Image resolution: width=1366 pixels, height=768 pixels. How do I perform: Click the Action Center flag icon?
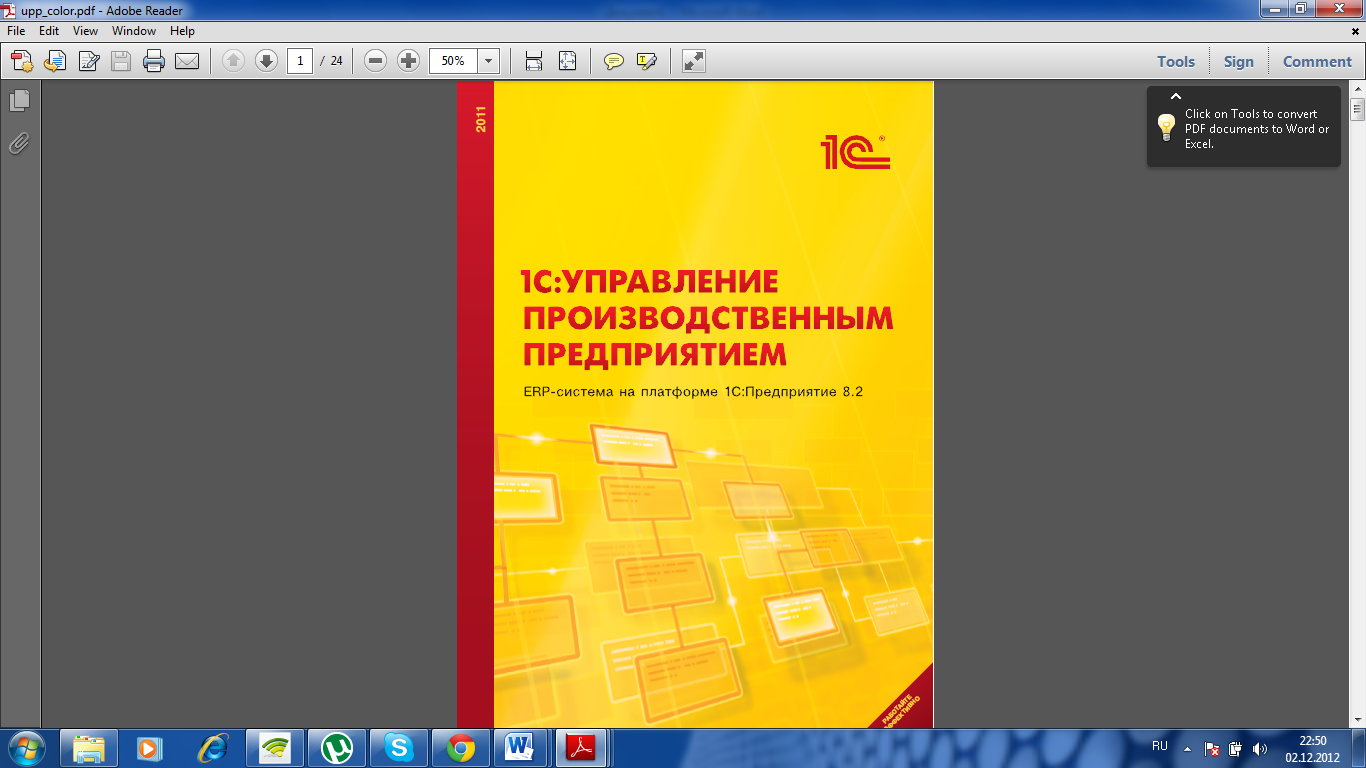click(1212, 748)
